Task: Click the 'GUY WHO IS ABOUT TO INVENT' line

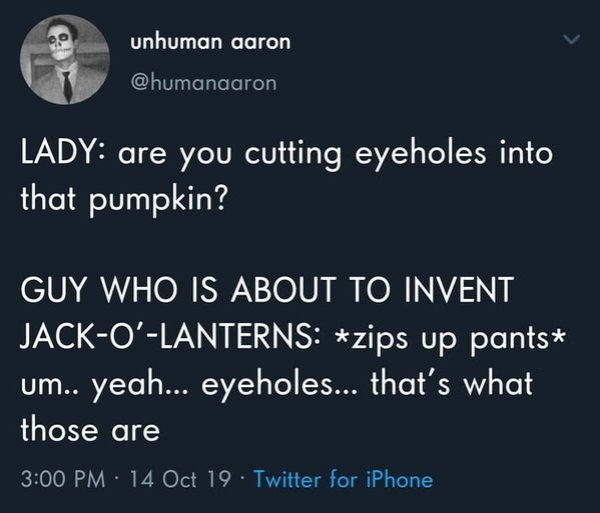Action: [x=267, y=290]
